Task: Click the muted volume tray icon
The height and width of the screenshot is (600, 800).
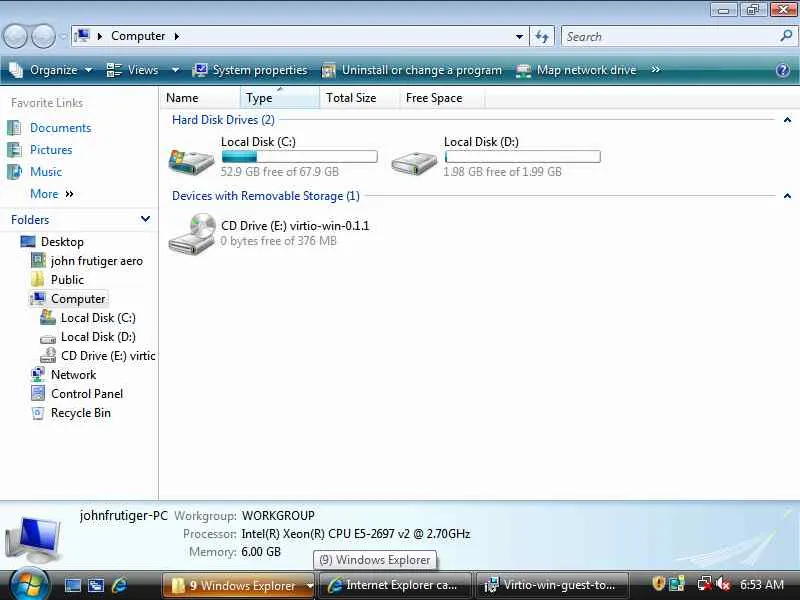Action: (723, 584)
